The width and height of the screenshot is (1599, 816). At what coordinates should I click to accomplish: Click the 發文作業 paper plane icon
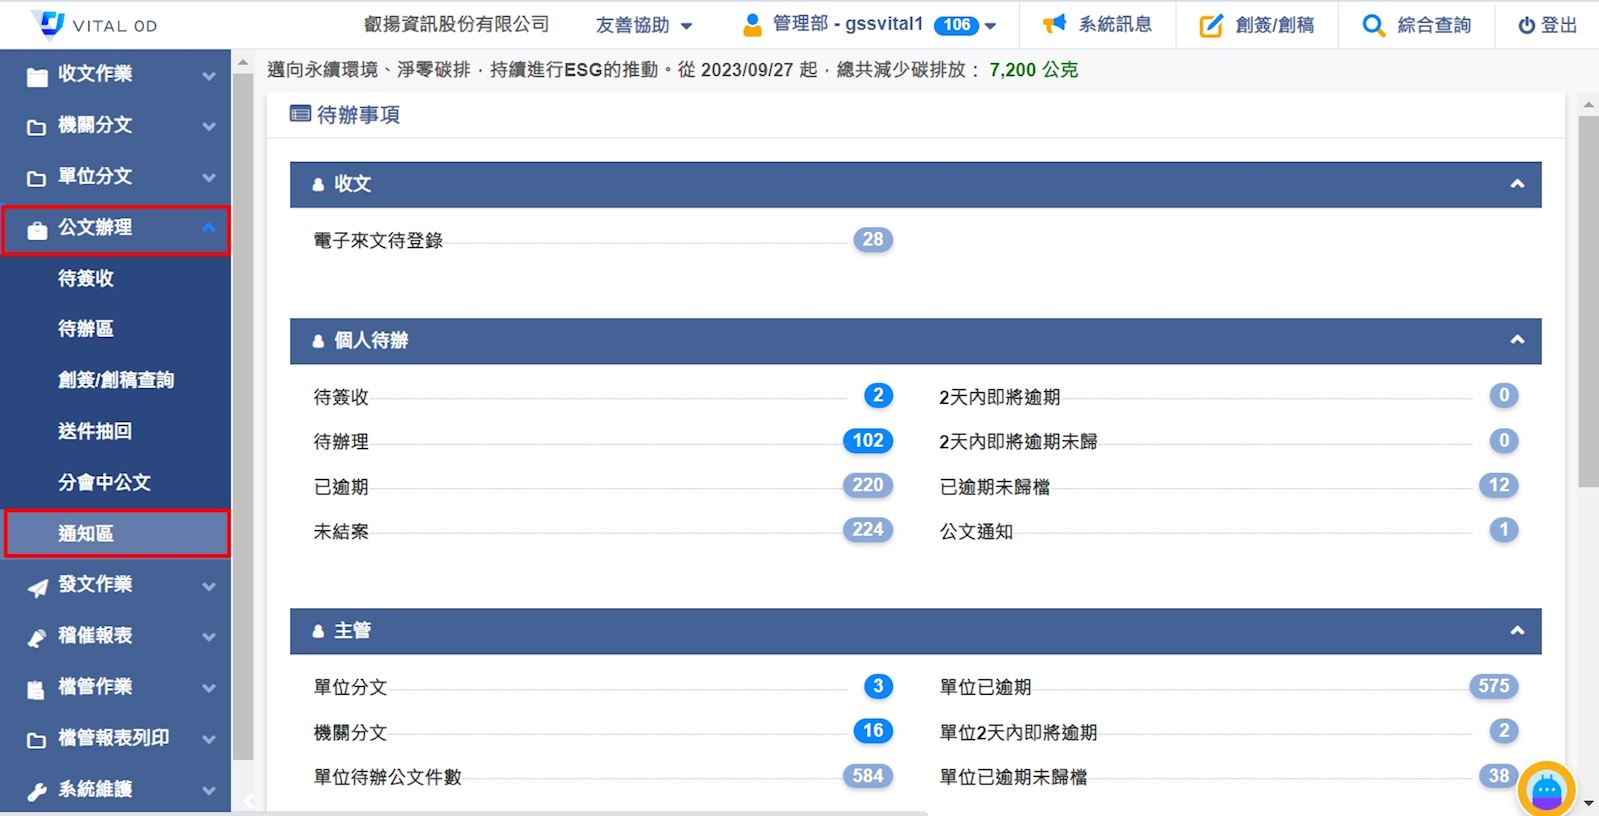[37, 587]
